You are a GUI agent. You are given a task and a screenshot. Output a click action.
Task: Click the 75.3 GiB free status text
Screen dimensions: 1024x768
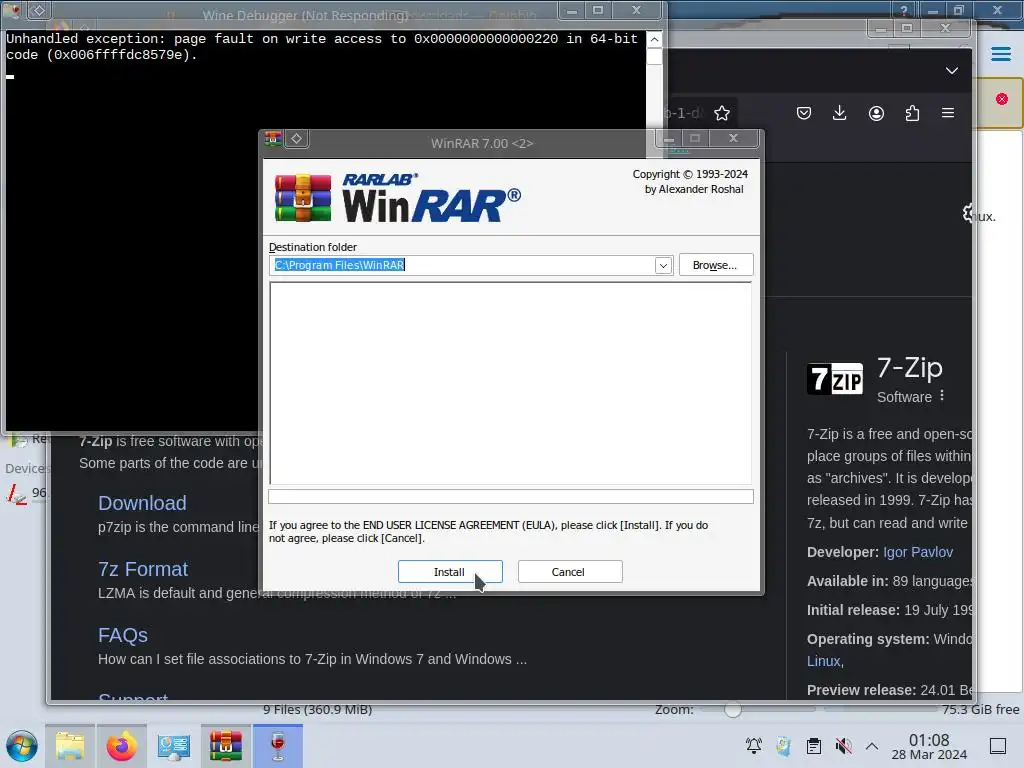[x=980, y=709]
